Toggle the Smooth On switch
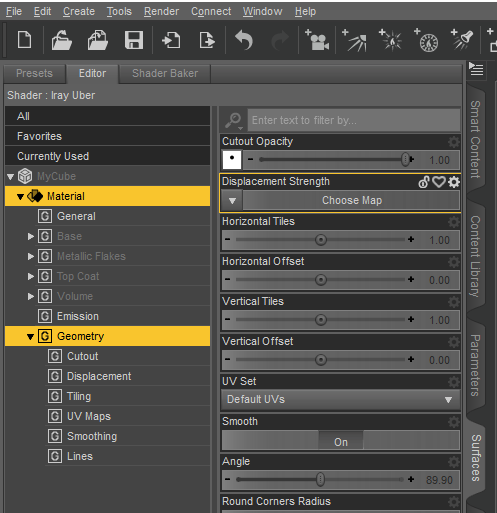 pyautogui.click(x=341, y=440)
